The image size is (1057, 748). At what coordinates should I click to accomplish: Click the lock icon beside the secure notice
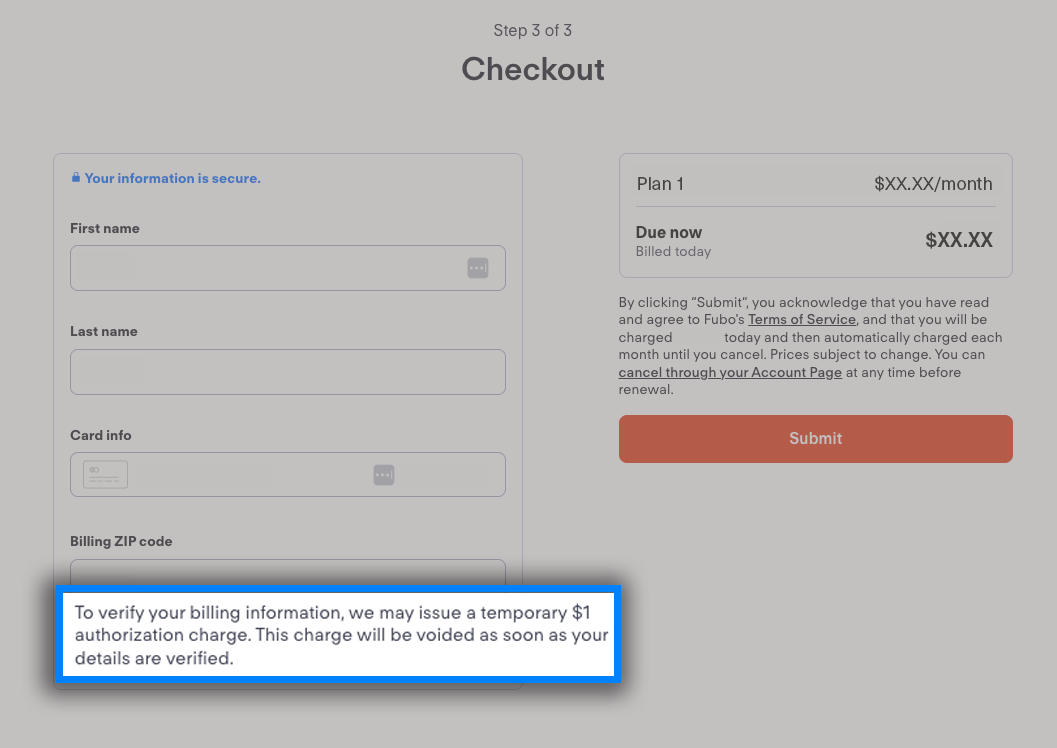(x=75, y=178)
